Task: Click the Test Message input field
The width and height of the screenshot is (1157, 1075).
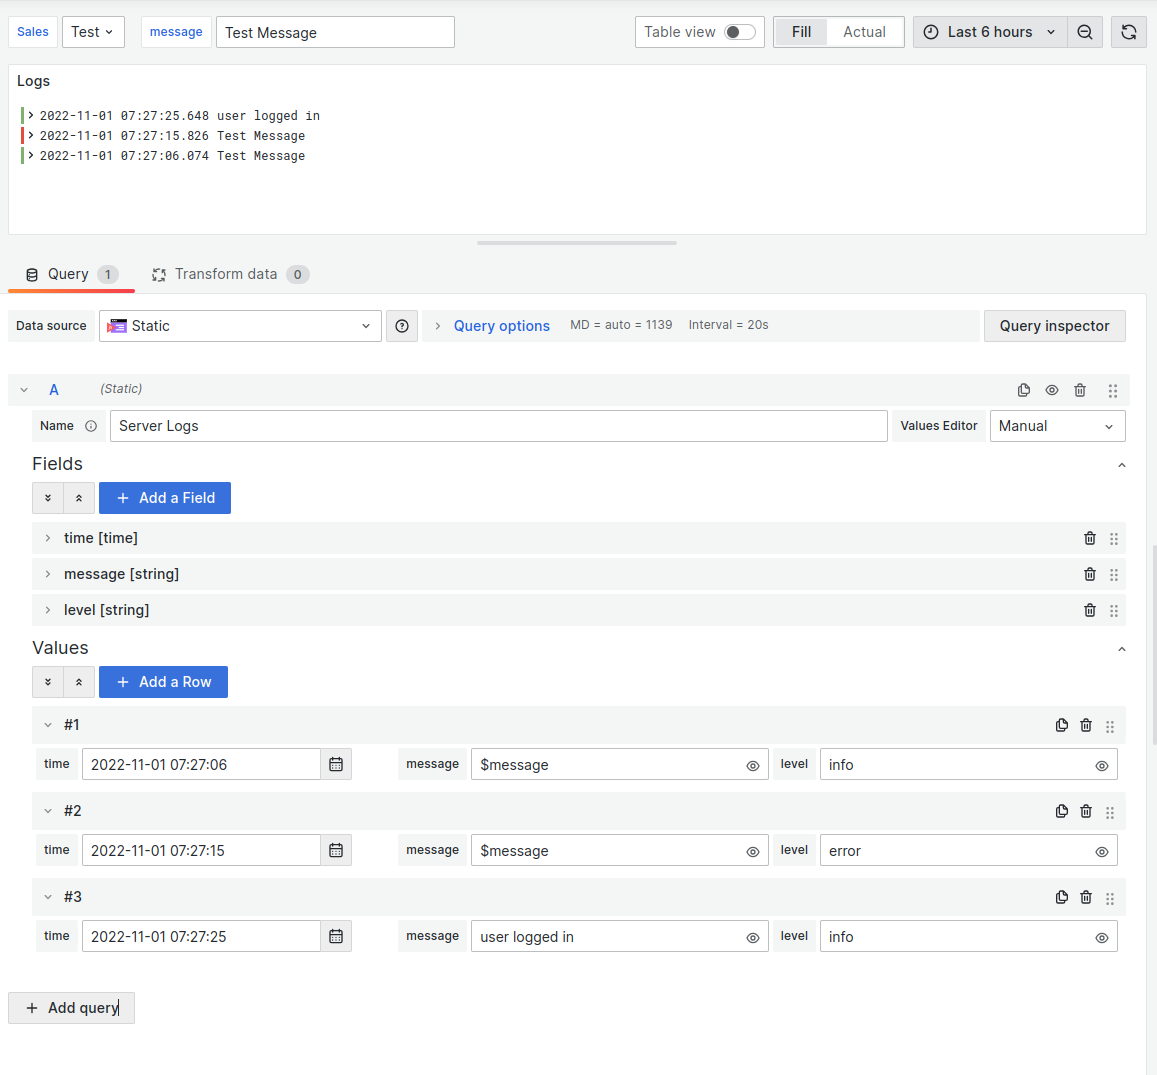Action: pos(335,31)
